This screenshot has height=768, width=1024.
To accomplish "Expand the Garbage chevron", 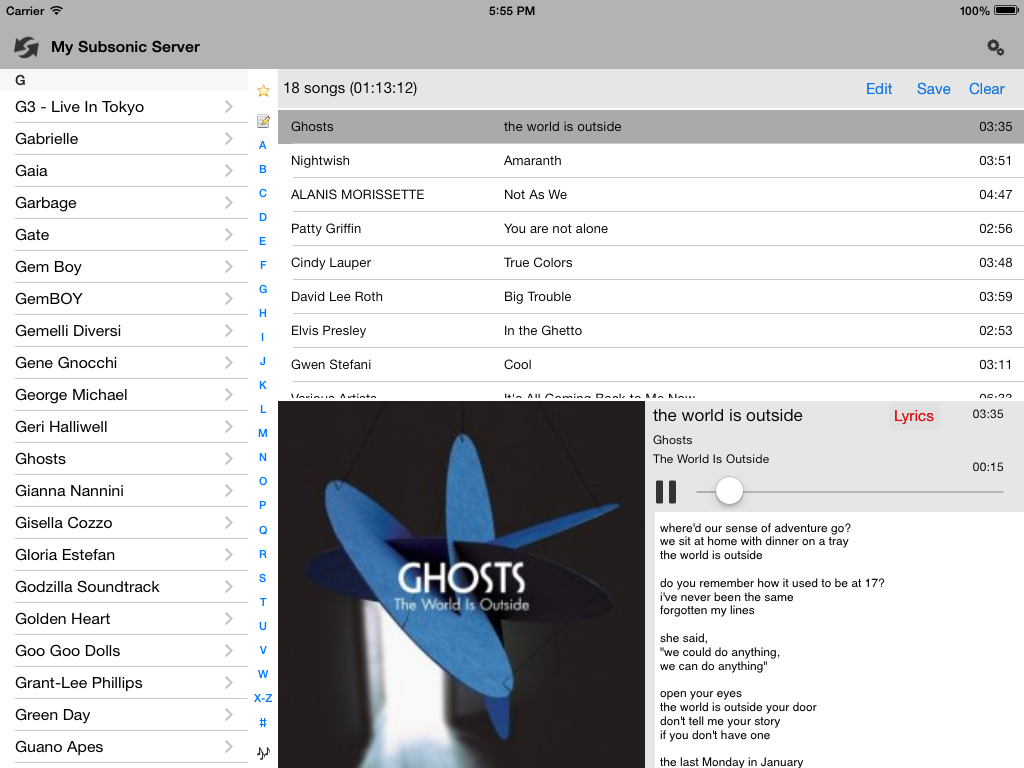I will 229,202.
